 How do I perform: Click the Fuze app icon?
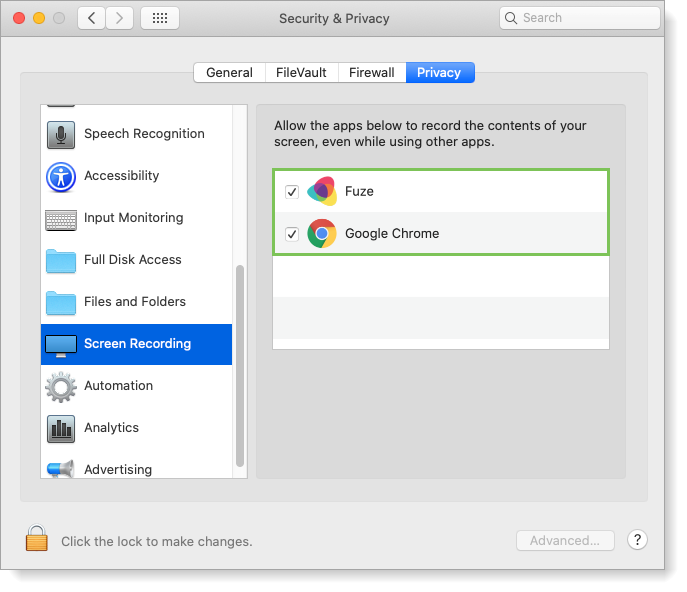(322, 191)
